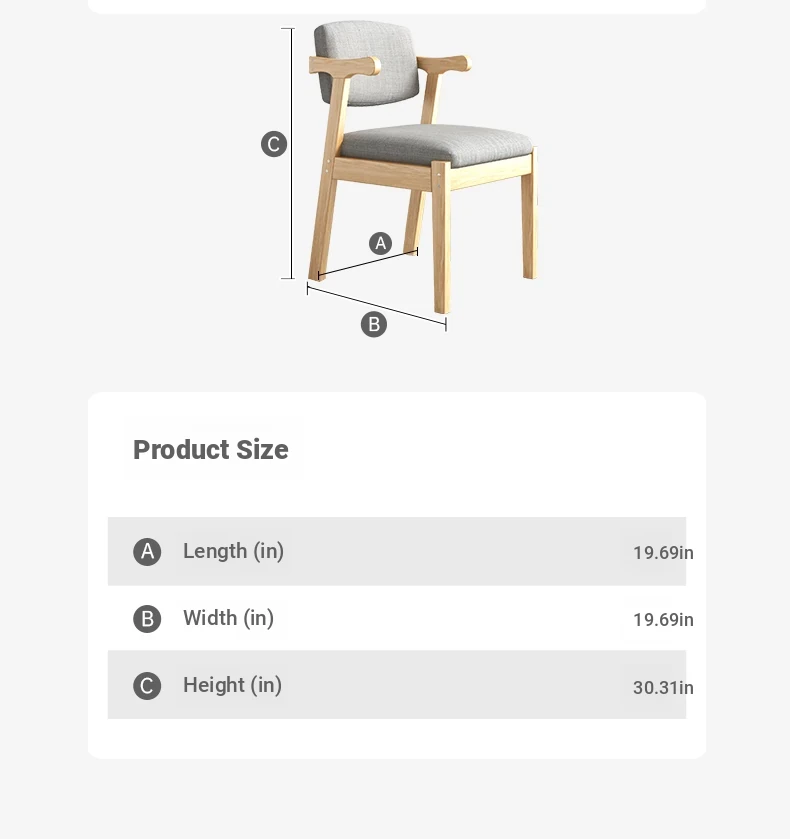Click the chair's gray seat cushion

coord(436,143)
